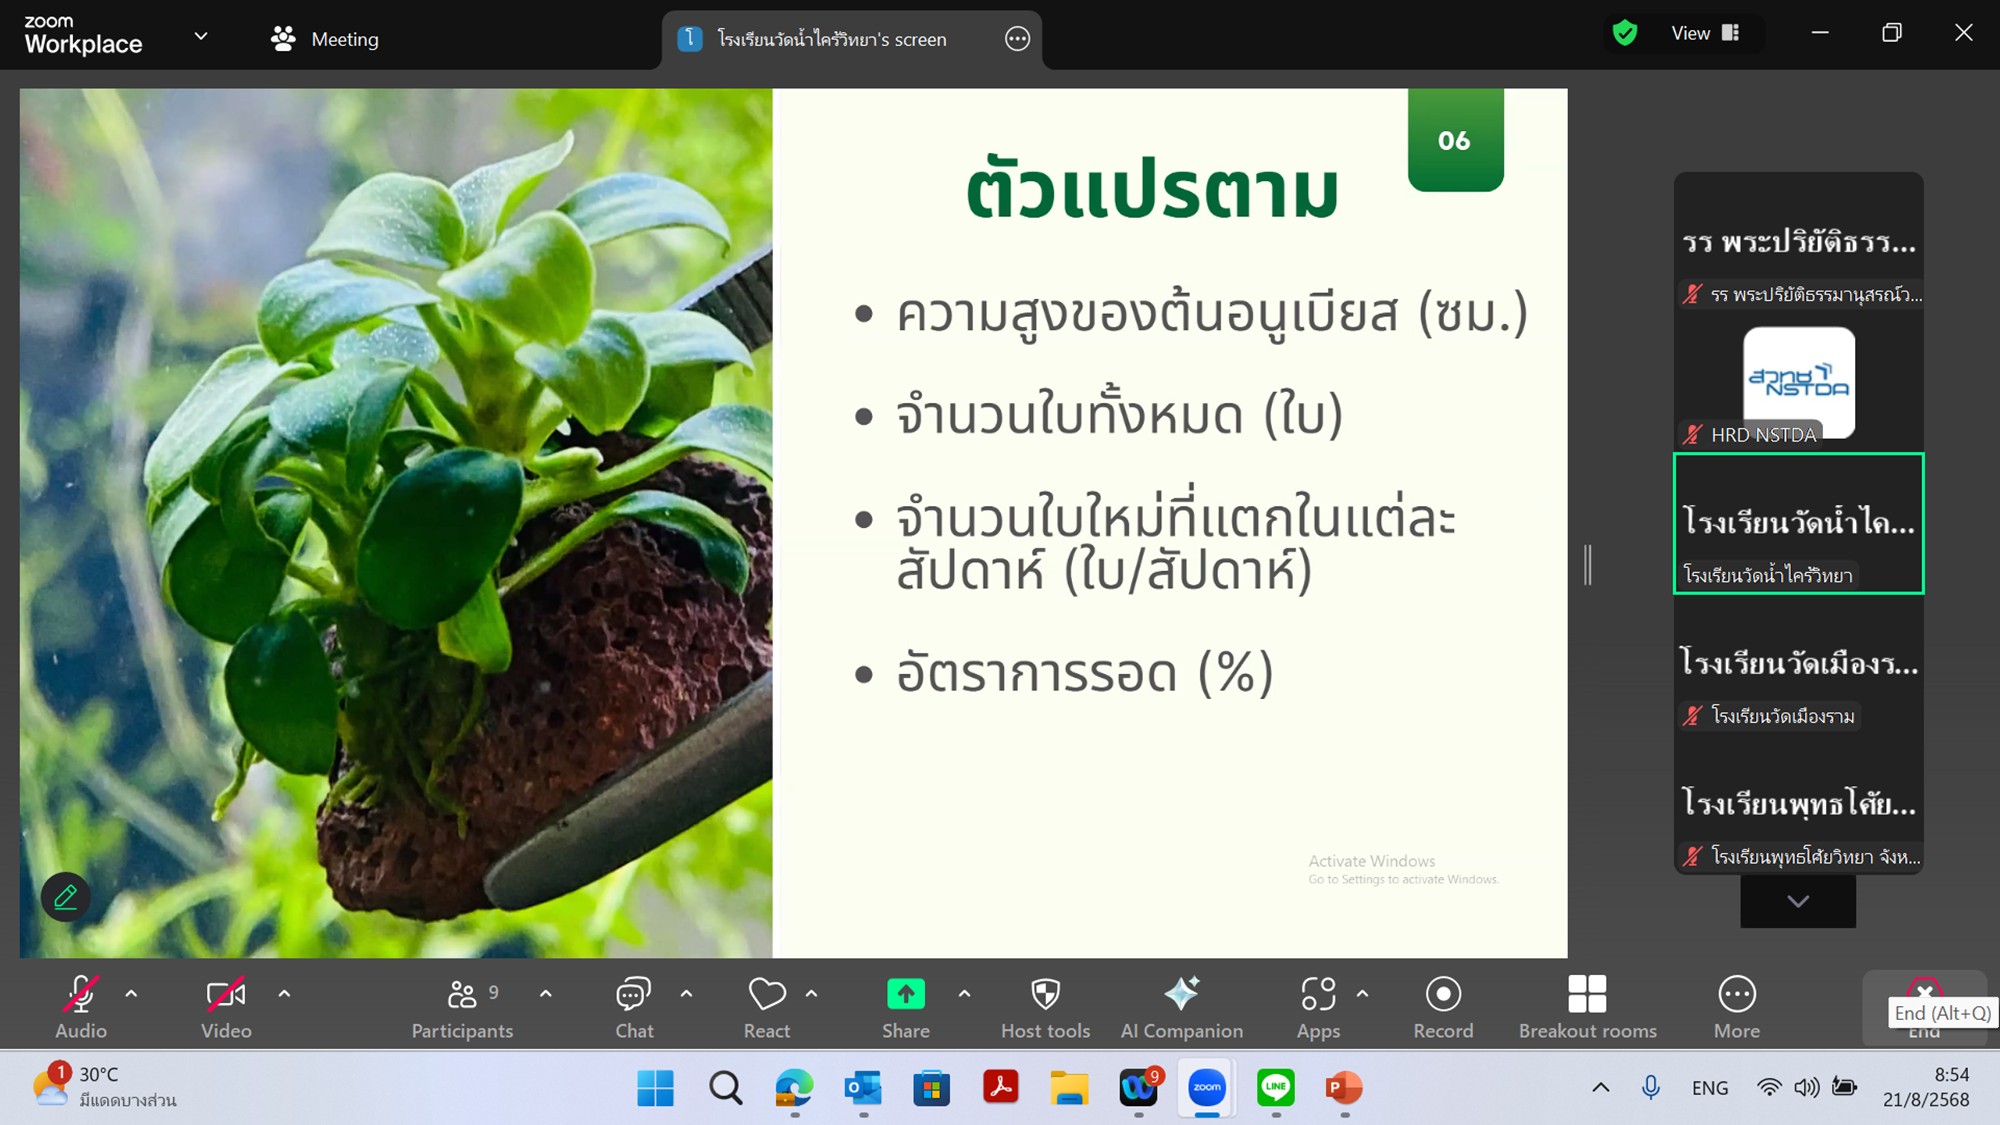This screenshot has height=1125, width=2000.
Task: Click the green Share screen button
Action: click(906, 994)
